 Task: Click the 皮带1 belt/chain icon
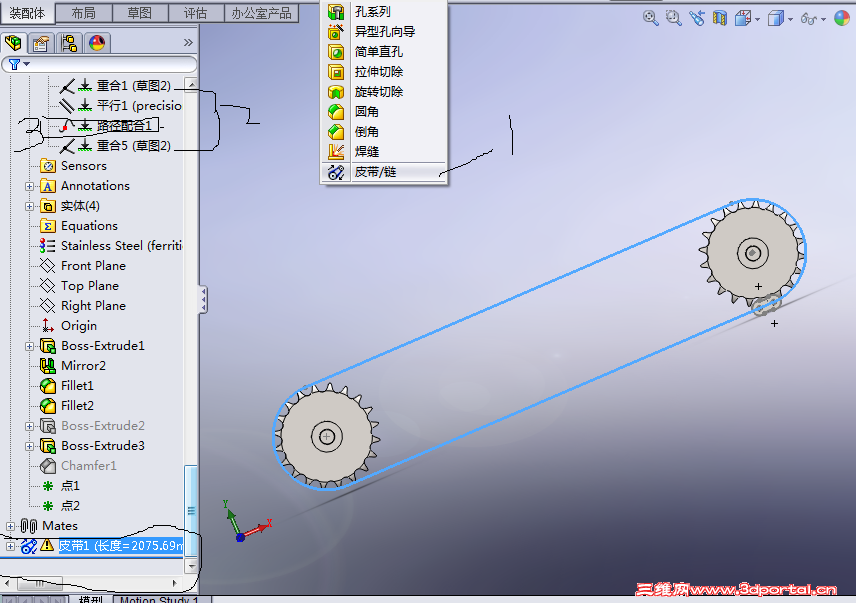click(28, 546)
